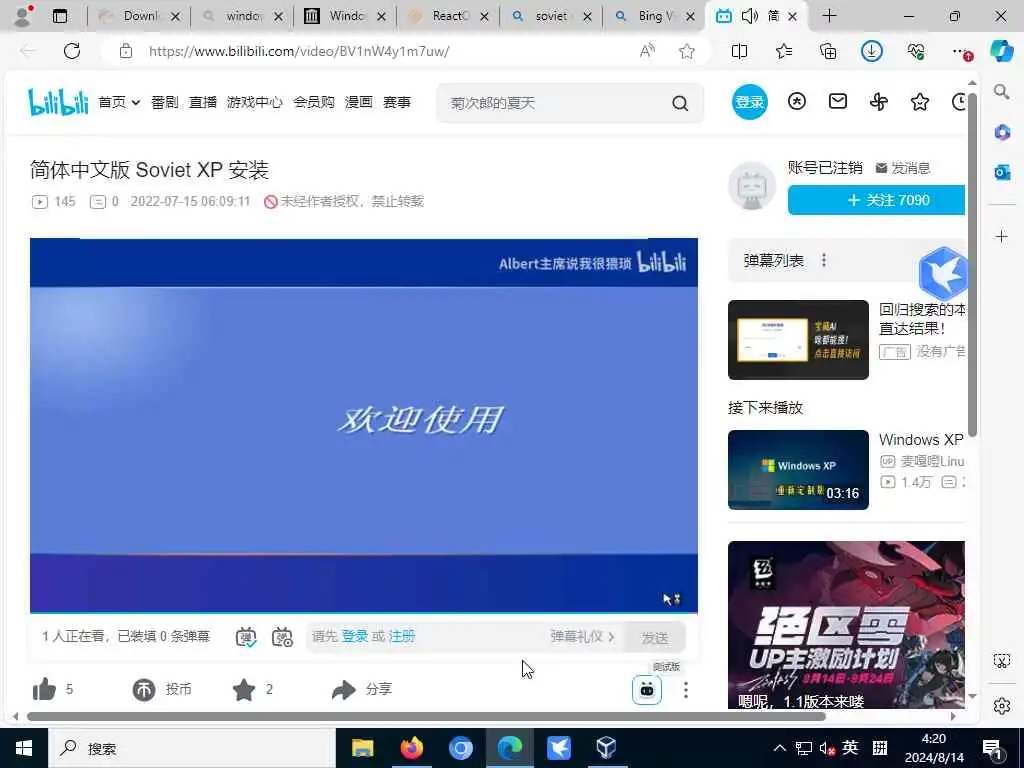Image resolution: width=1024 pixels, height=768 pixels.
Task: Open the 绝区零 UP主激励计划 banner
Action: pos(846,624)
